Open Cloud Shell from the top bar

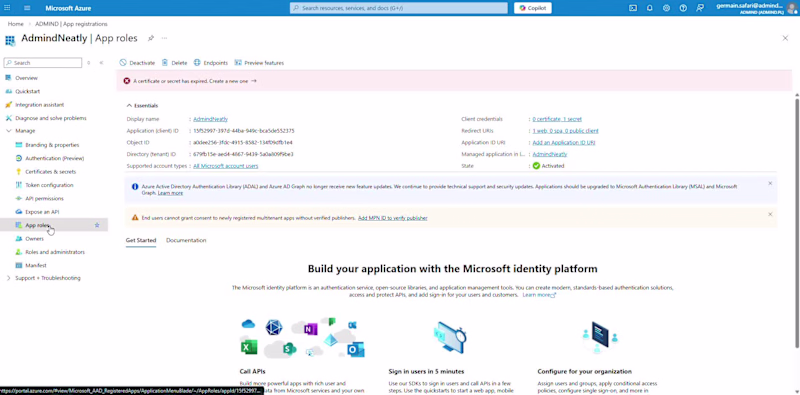[633, 8]
